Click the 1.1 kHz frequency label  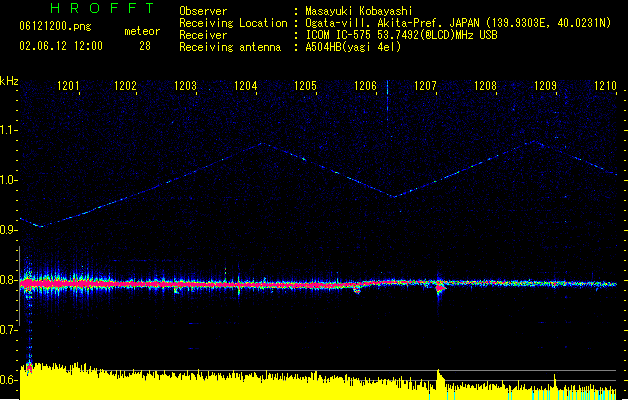pos(8,130)
